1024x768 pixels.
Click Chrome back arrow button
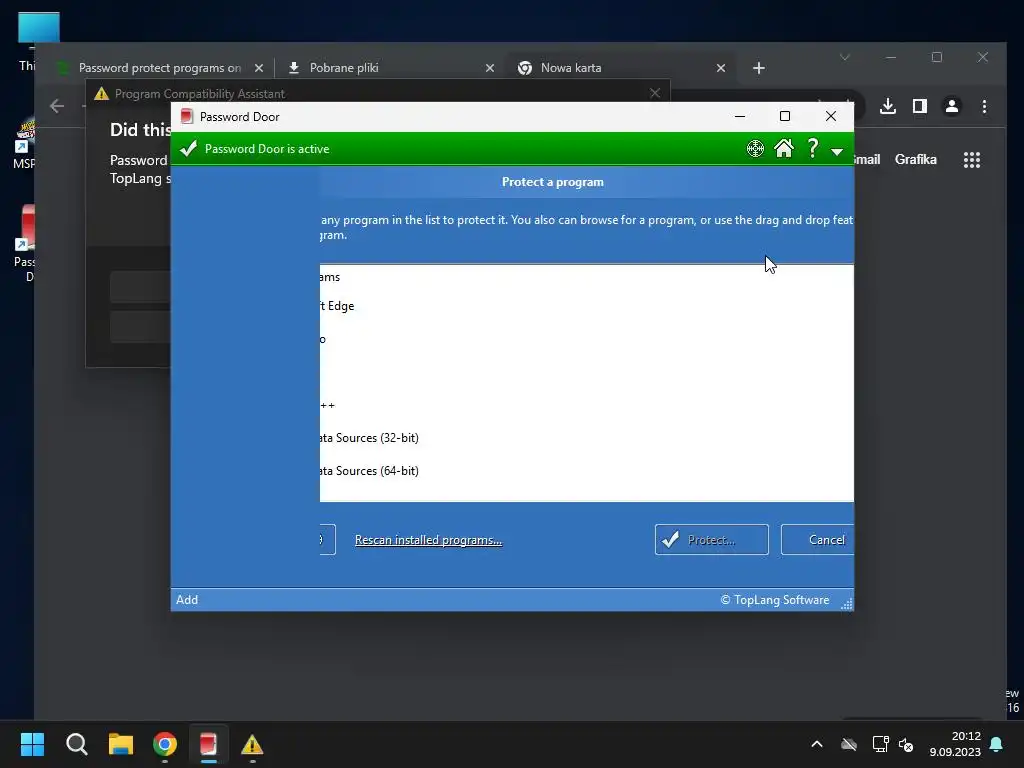click(x=57, y=106)
